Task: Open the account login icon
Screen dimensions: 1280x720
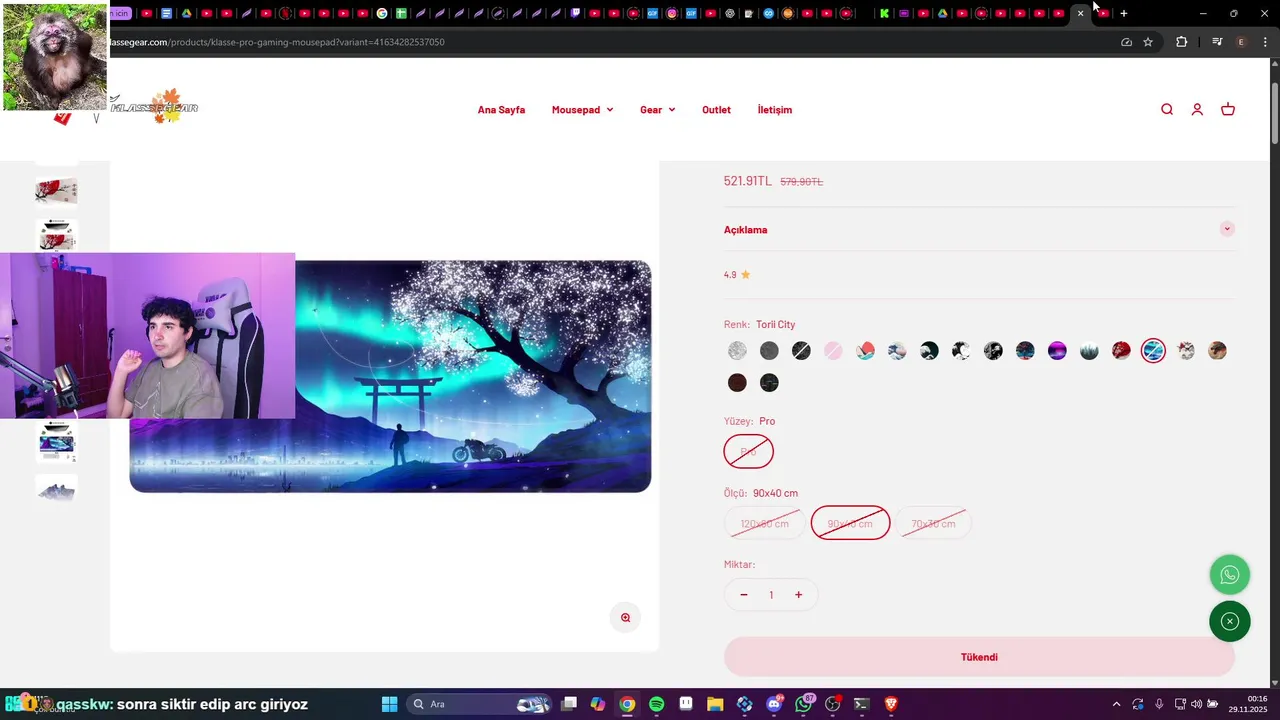Action: 1197,110
